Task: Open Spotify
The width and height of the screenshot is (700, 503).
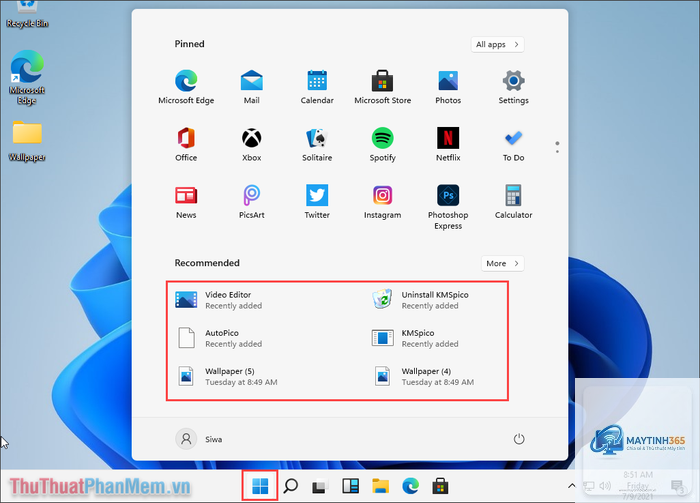Action: [x=383, y=144]
